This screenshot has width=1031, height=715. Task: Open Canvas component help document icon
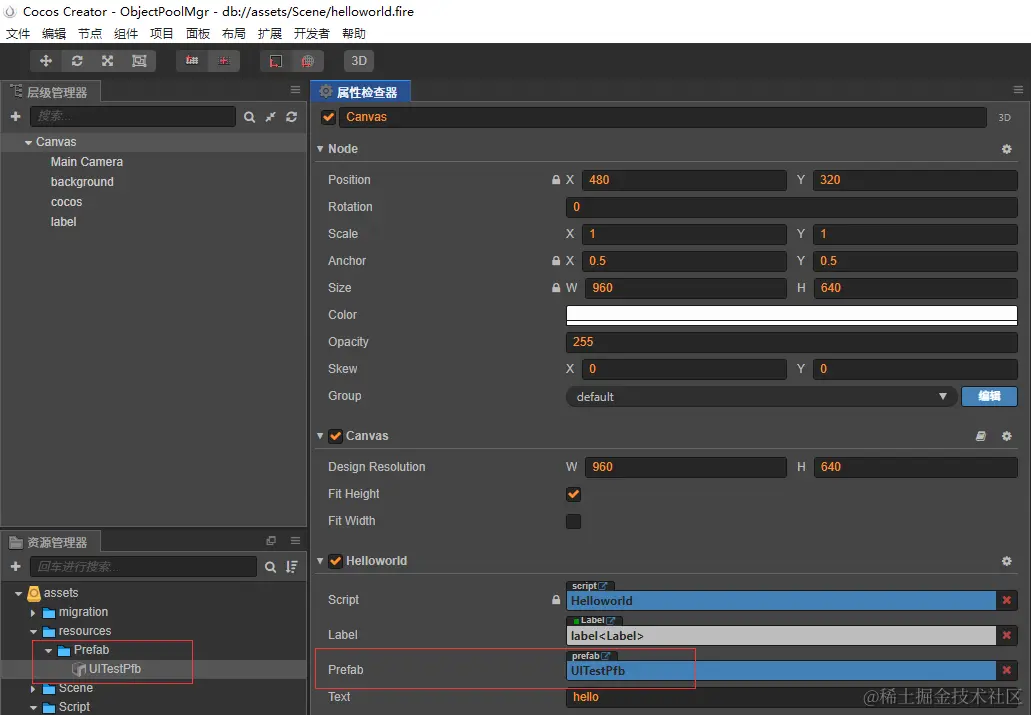(x=980, y=436)
